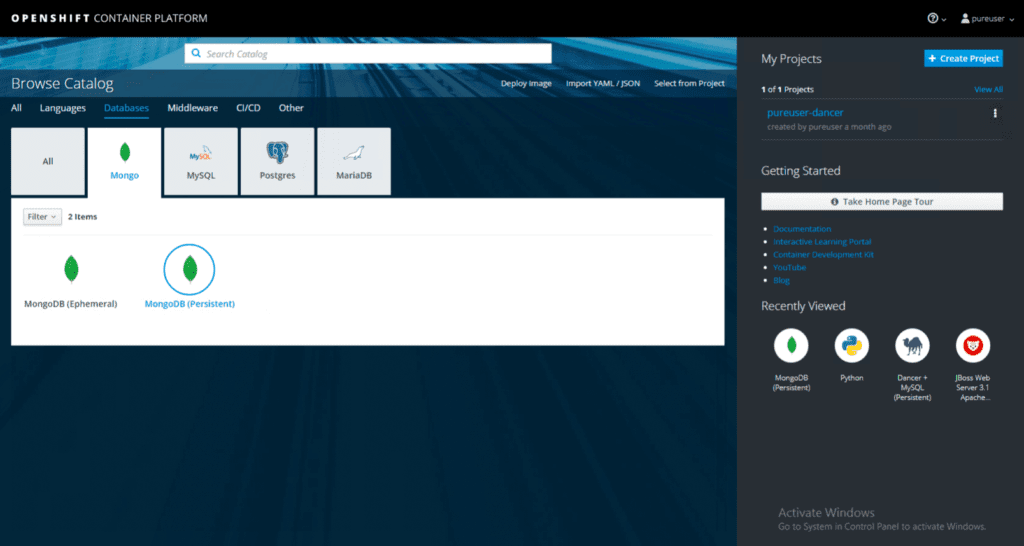Open the OpenShift Container Platform logo
Viewport: 1024px width, 546px height.
109,18
